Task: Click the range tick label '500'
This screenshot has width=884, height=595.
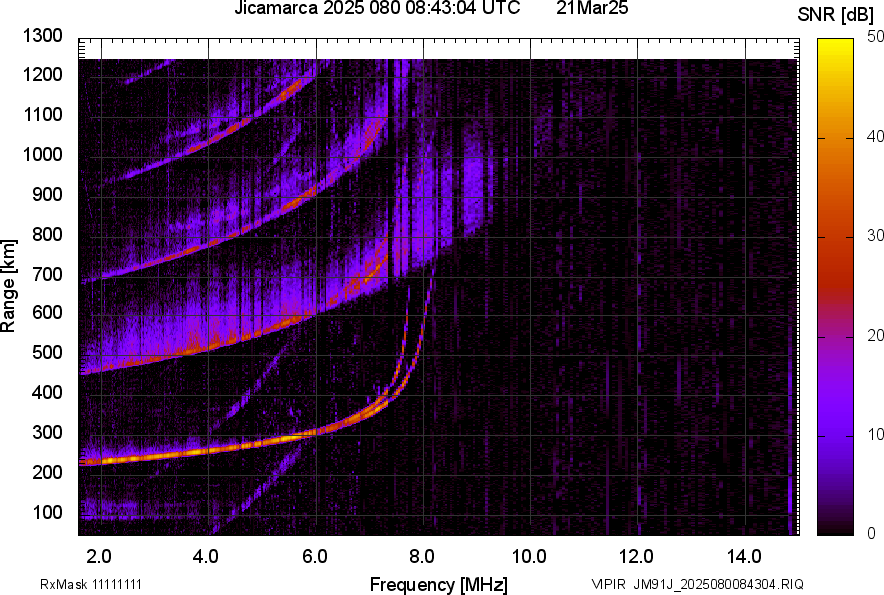Action: (x=47, y=352)
